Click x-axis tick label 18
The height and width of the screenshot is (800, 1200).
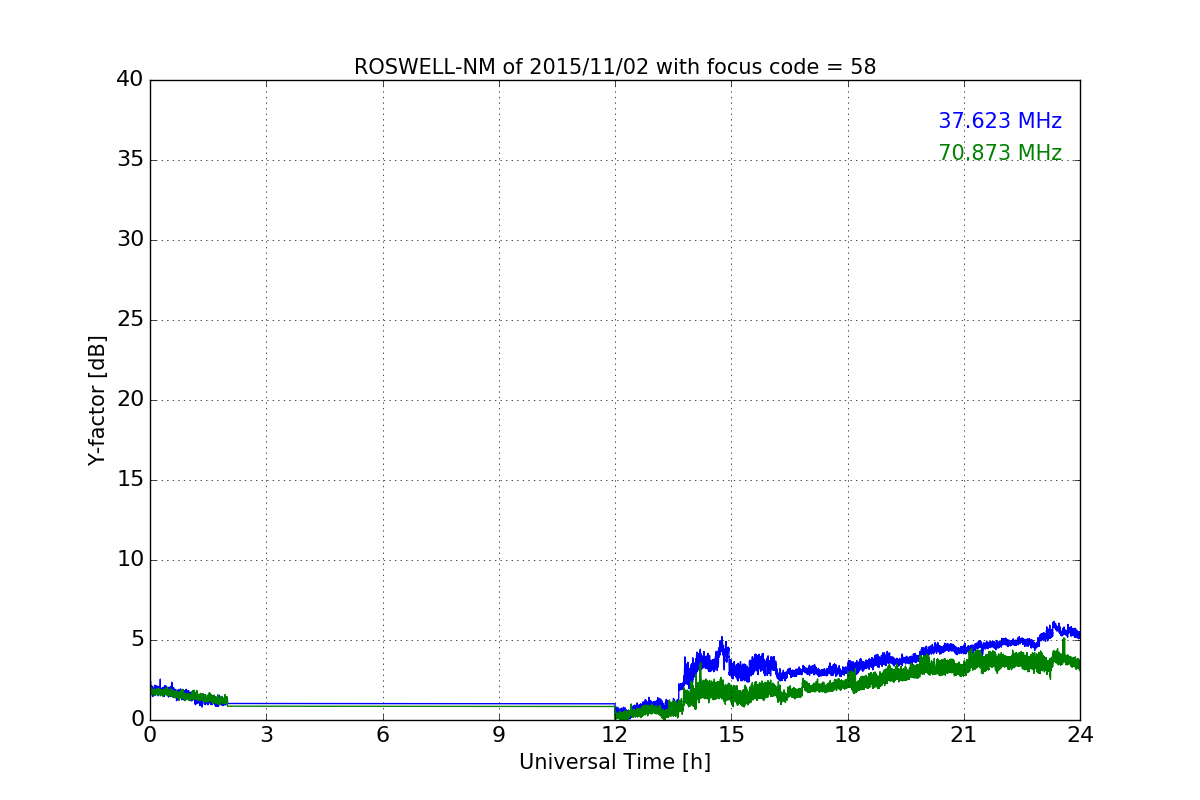848,734
